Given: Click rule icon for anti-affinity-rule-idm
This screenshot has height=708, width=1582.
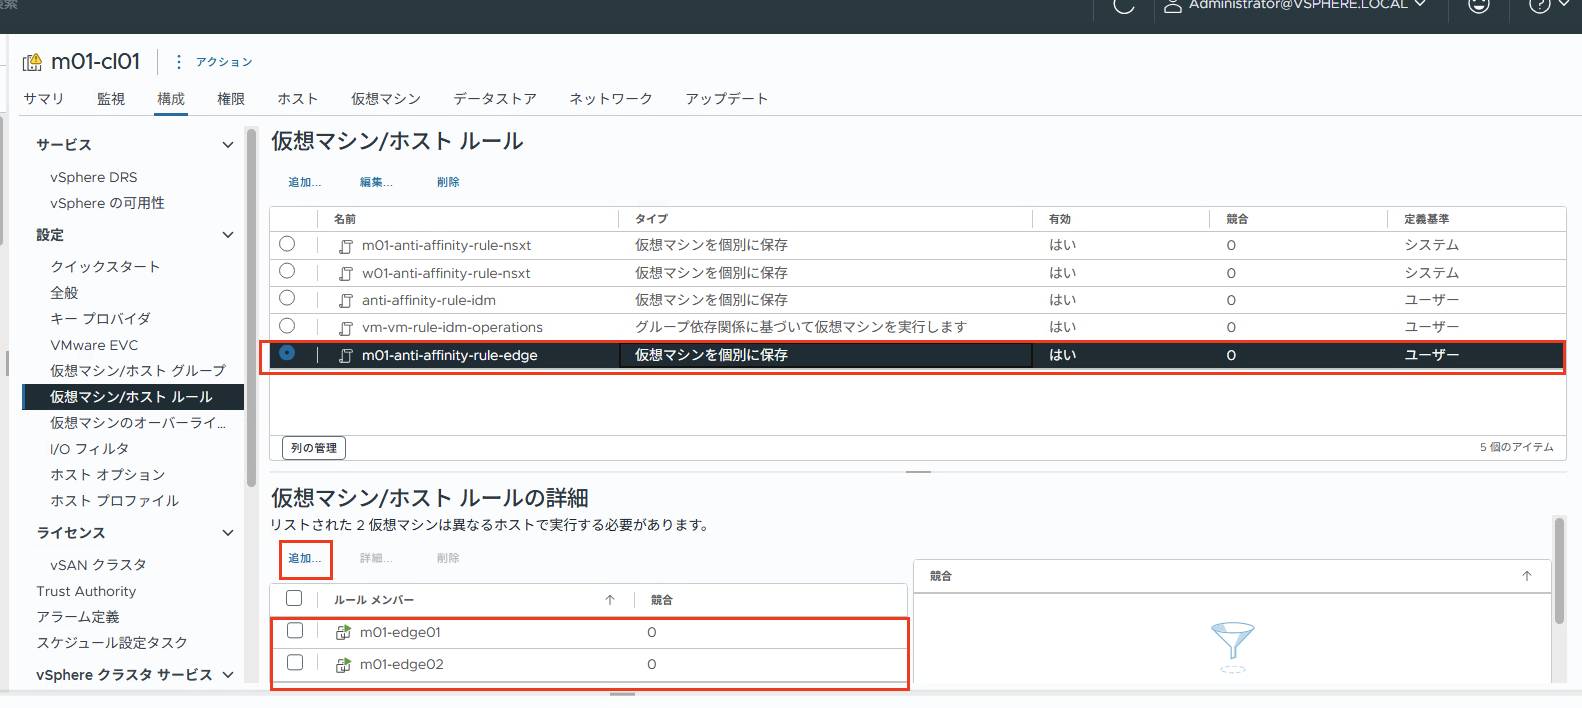Looking at the screenshot, I should [x=346, y=300].
